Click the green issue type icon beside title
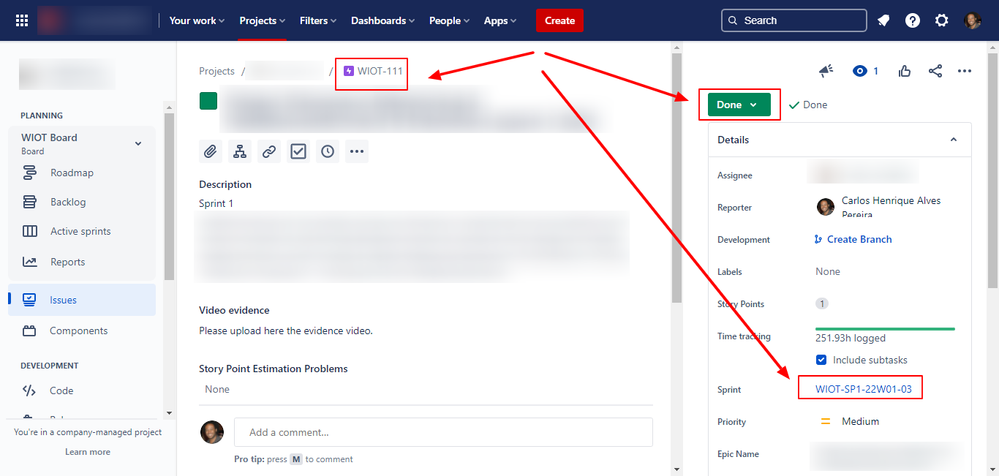Image resolution: width=999 pixels, height=476 pixels. (208, 101)
